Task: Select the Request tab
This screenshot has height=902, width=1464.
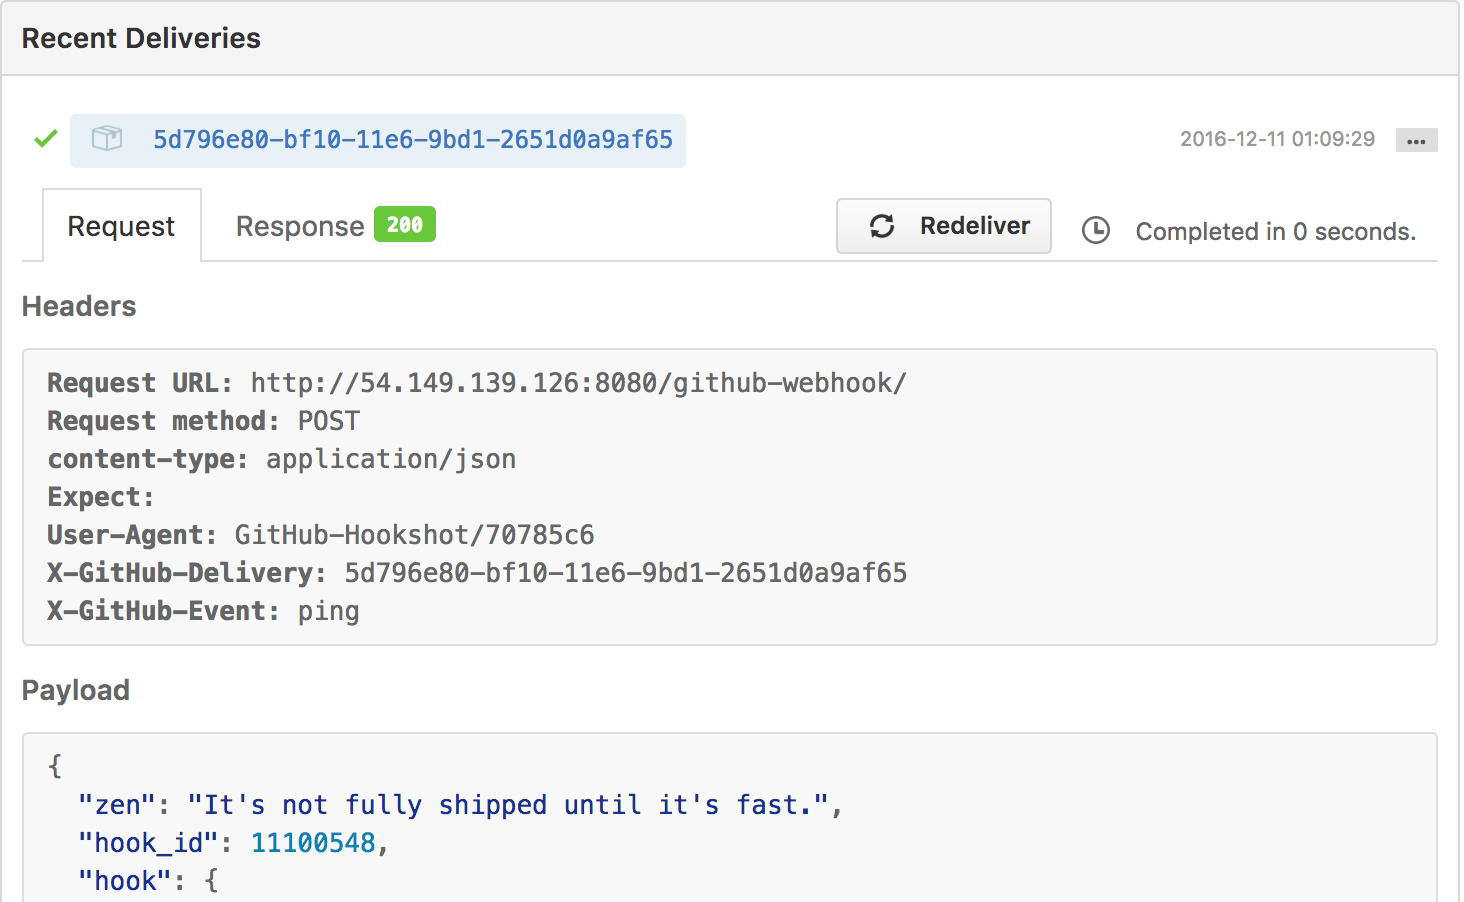Action: coord(120,225)
